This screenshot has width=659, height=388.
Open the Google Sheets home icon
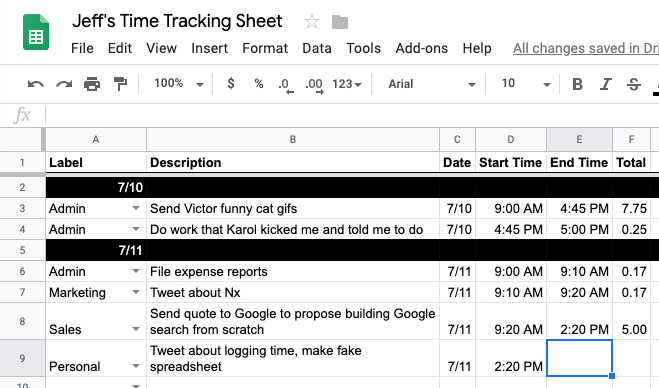click(x=36, y=32)
